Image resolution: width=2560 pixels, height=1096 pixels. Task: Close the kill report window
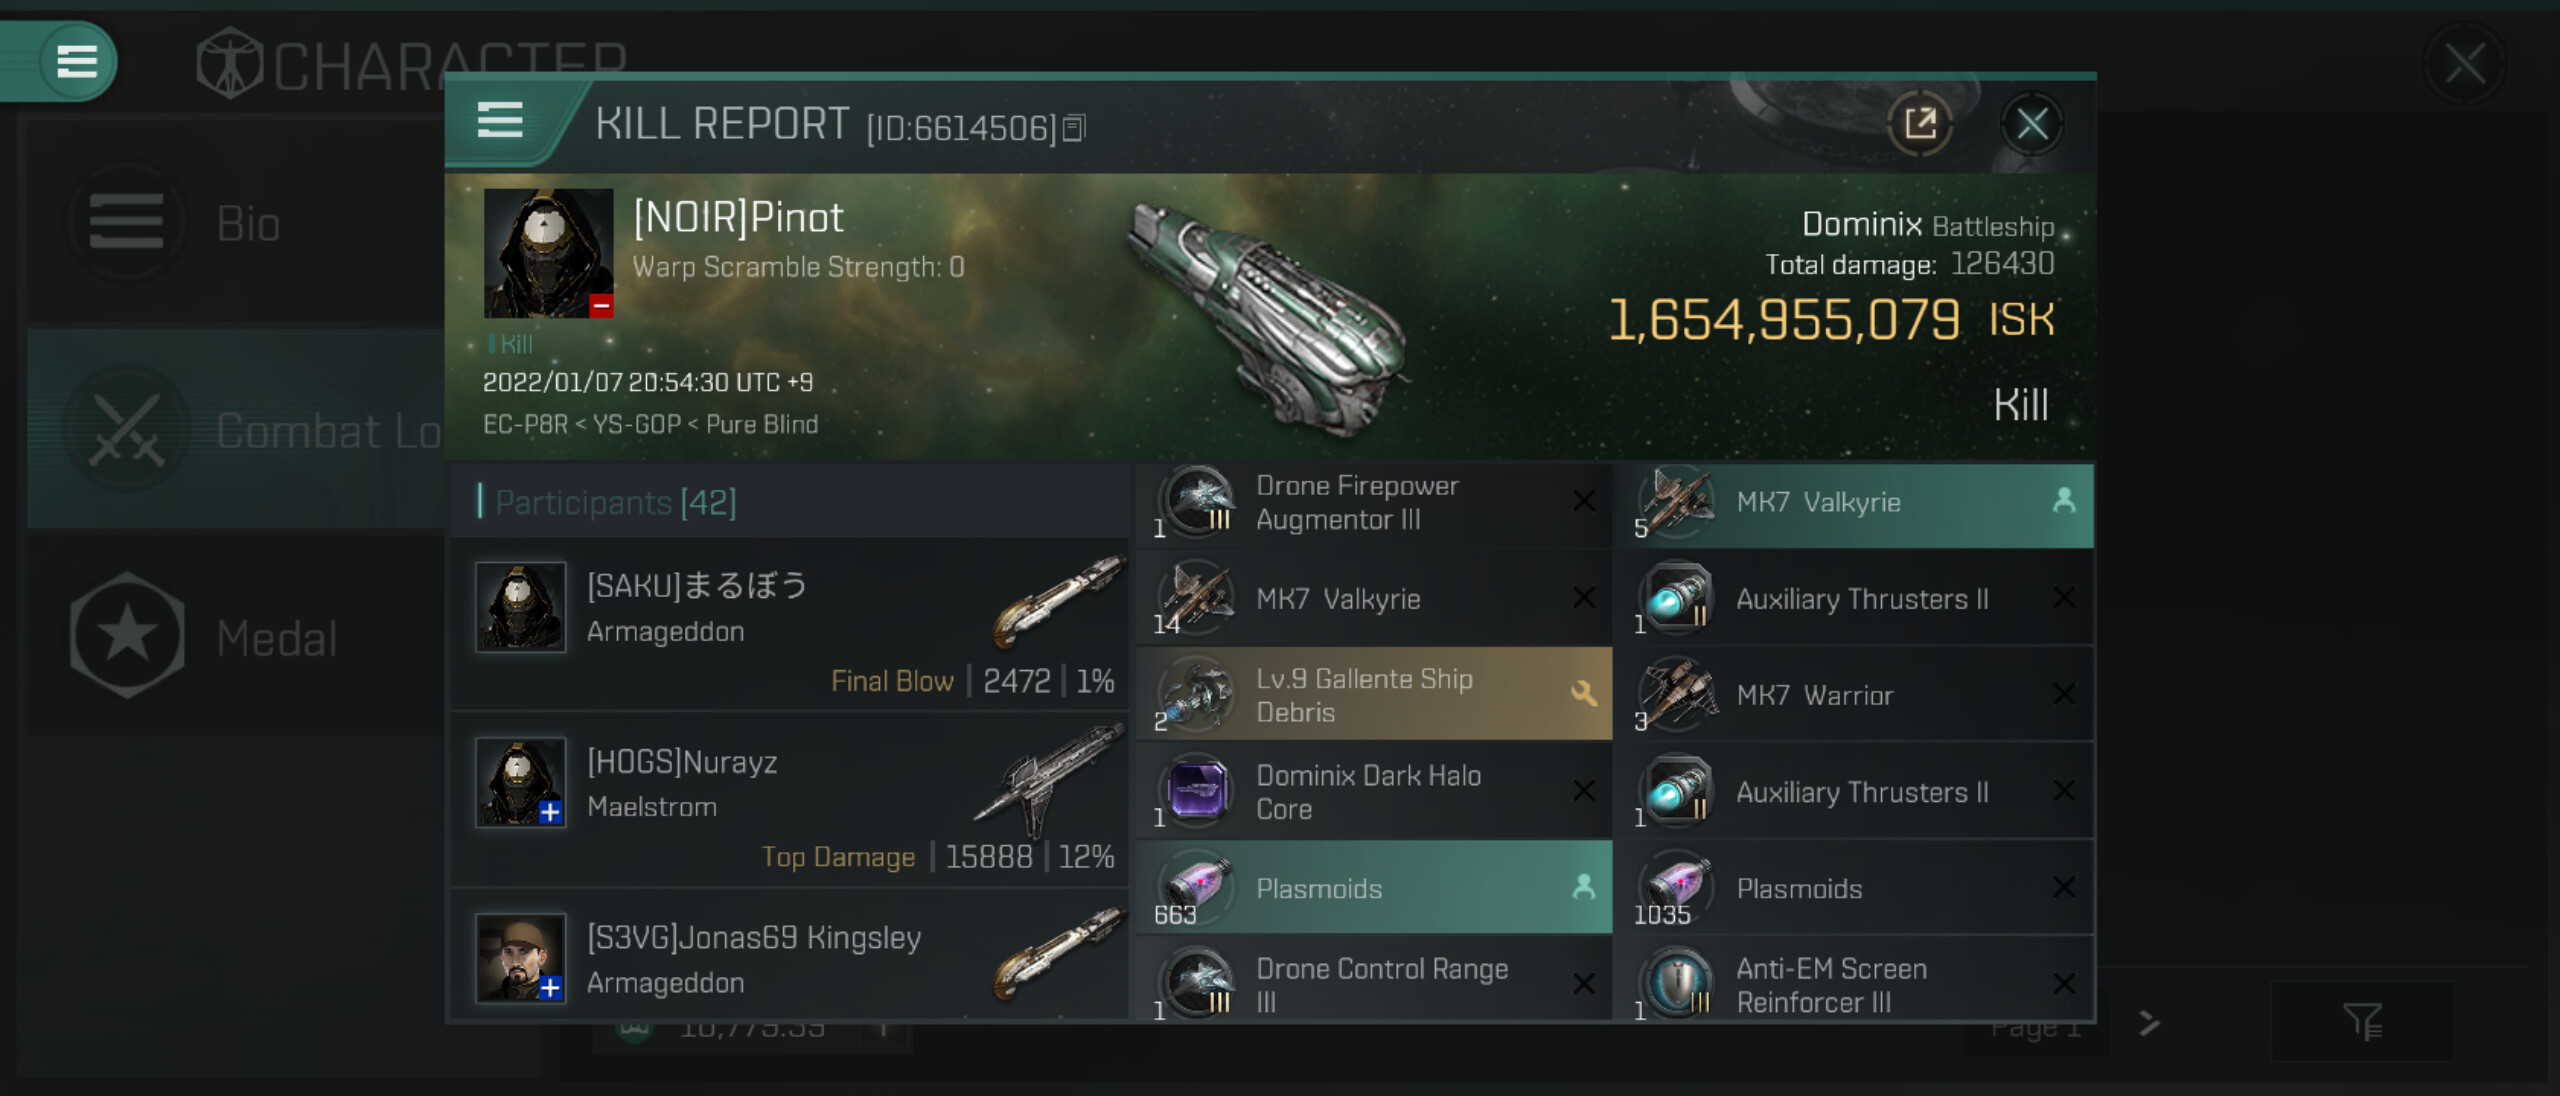pos(2031,124)
